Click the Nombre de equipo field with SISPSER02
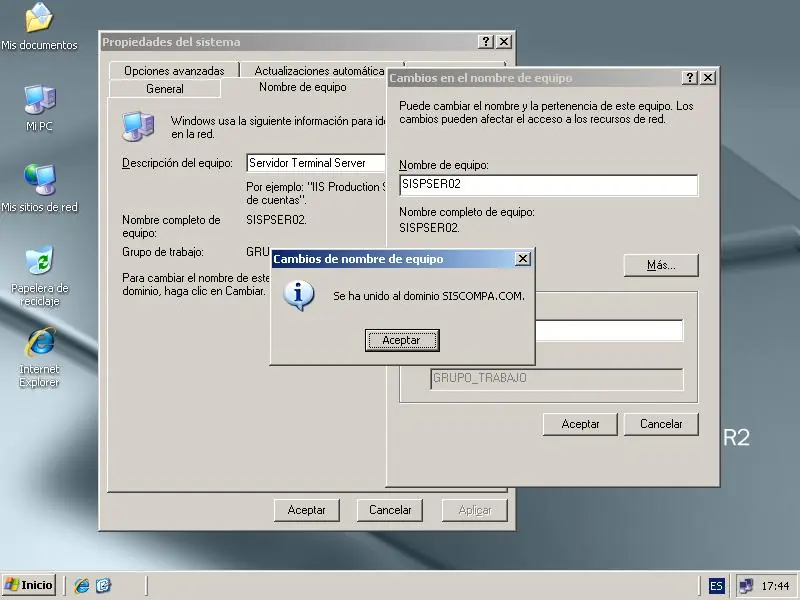Screen dimensions: 800x600 [548, 185]
